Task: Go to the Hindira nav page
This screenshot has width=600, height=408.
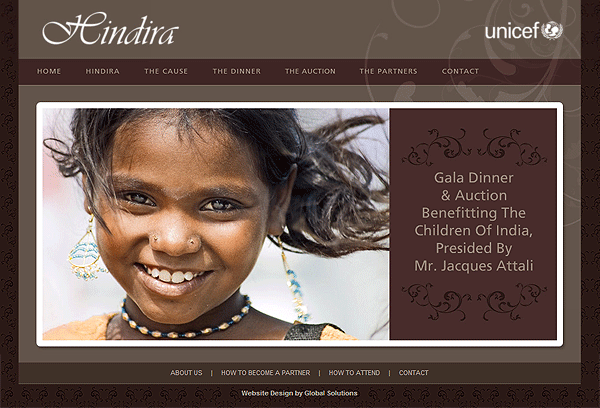Action: [x=102, y=71]
